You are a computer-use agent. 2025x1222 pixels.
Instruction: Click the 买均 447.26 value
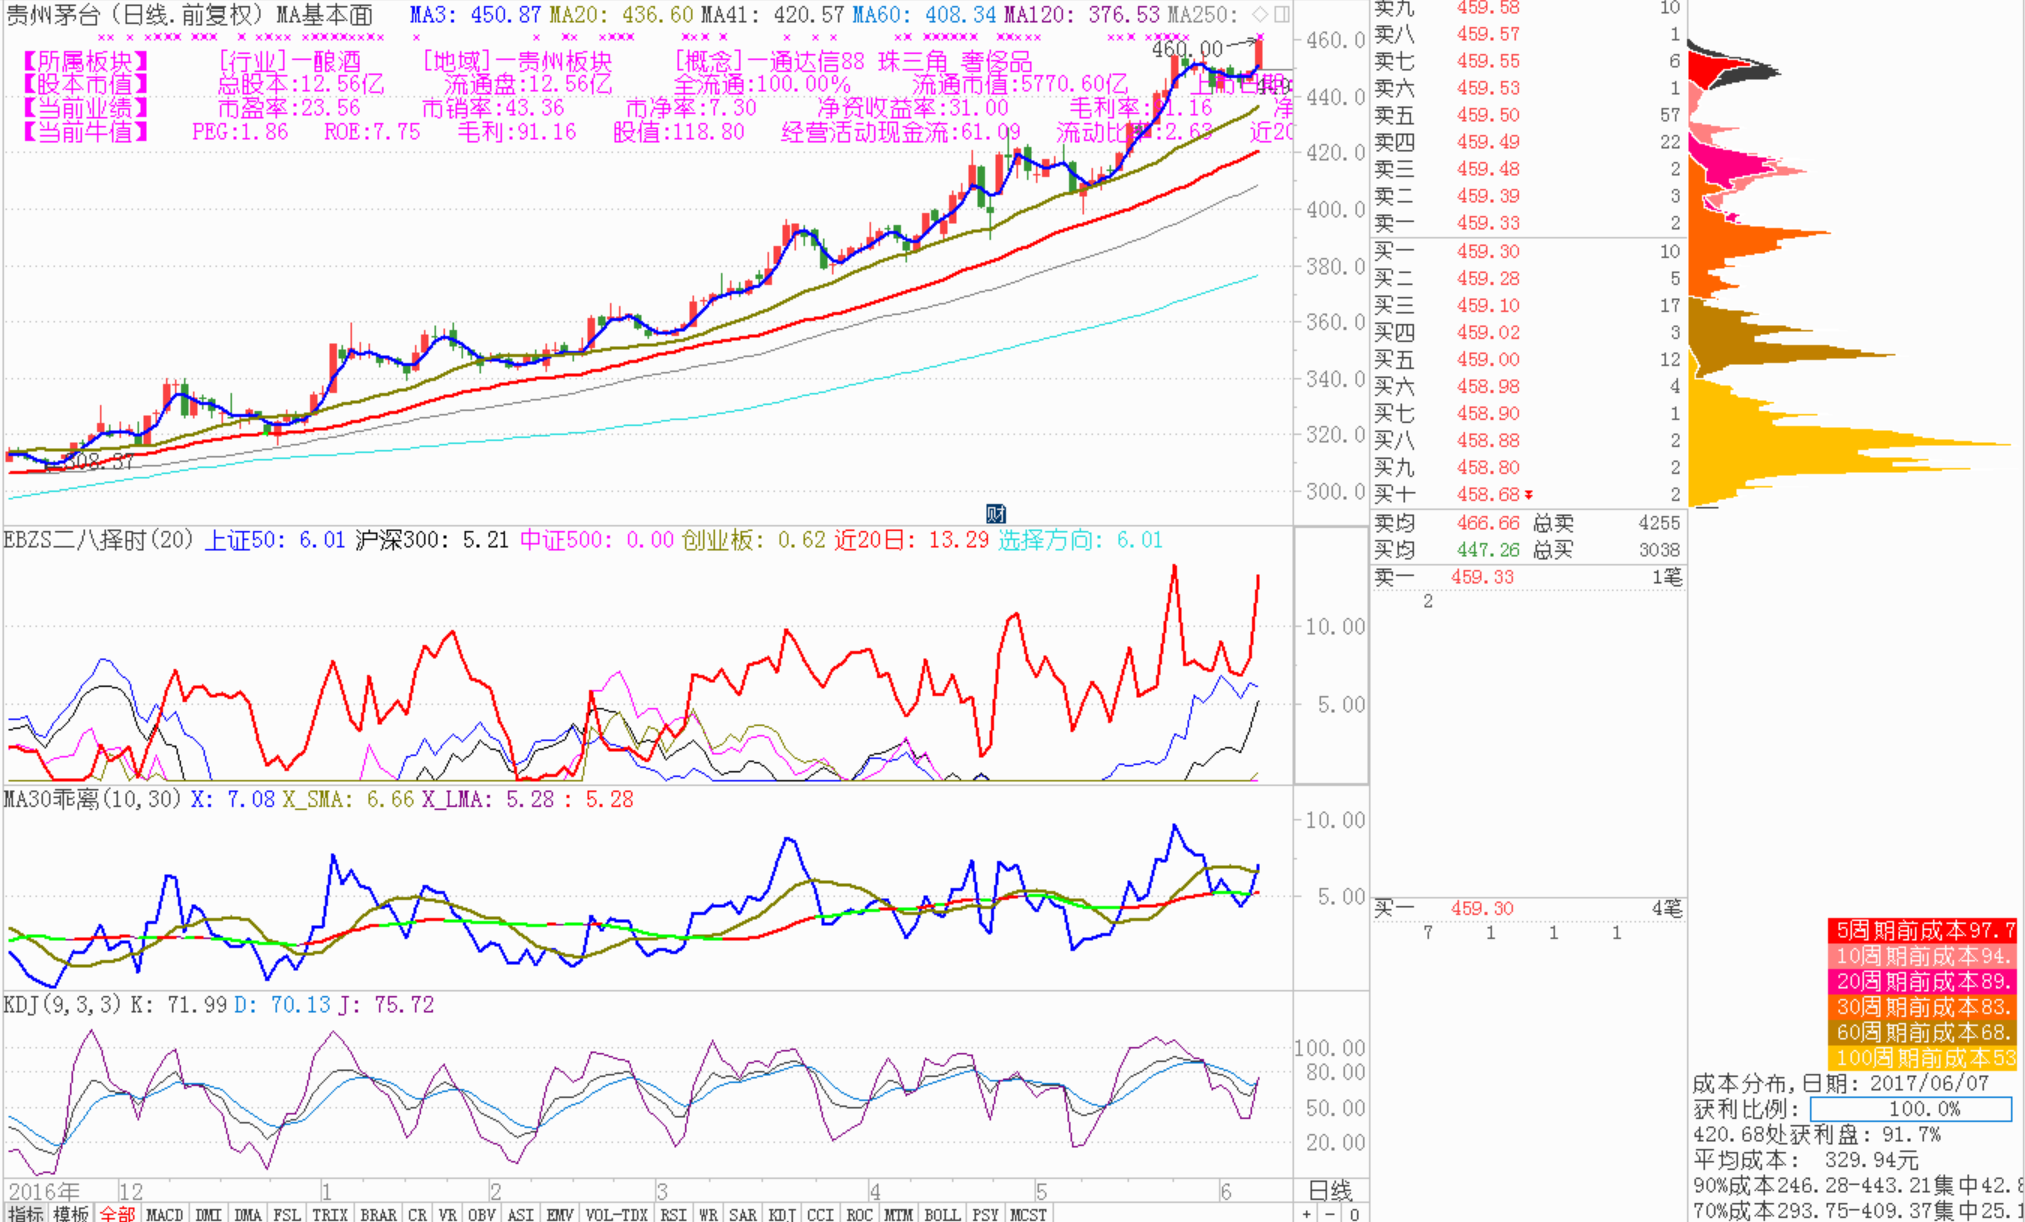point(1488,550)
